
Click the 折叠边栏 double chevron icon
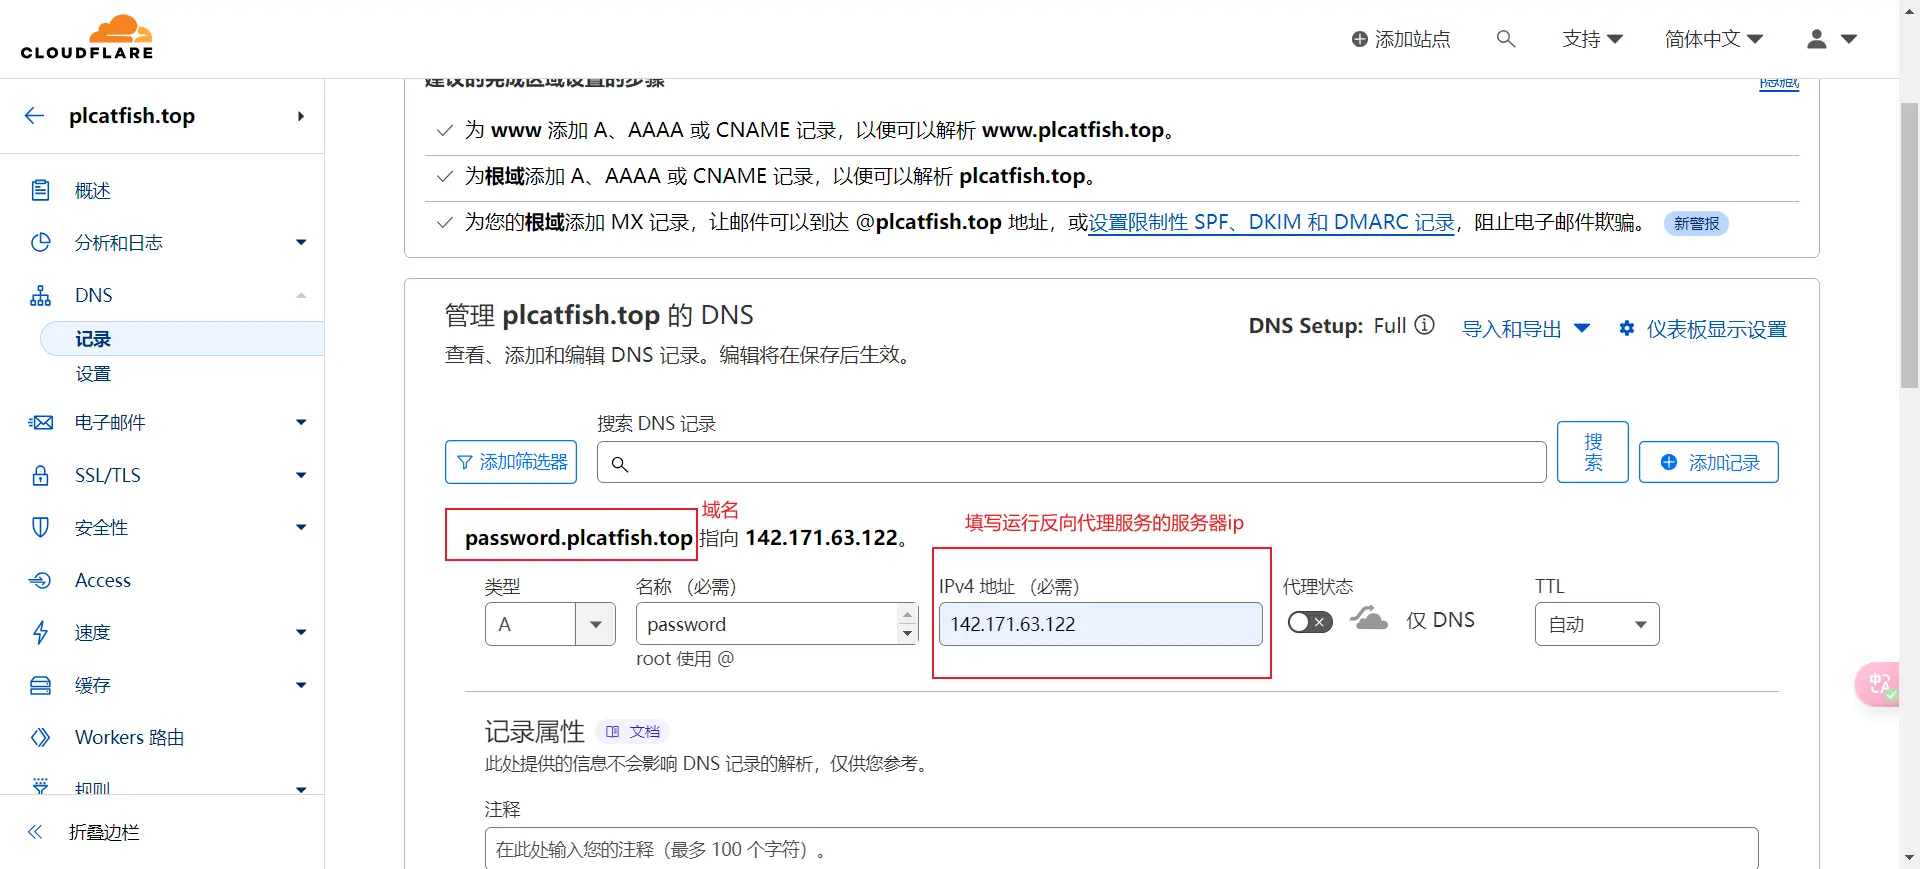click(x=35, y=832)
